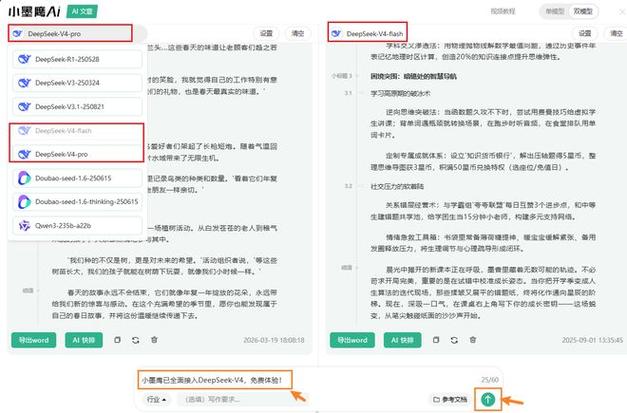The height and width of the screenshot is (413, 627).
Task: Click the right panel timestamp 13:35:45
Action: pos(592,340)
